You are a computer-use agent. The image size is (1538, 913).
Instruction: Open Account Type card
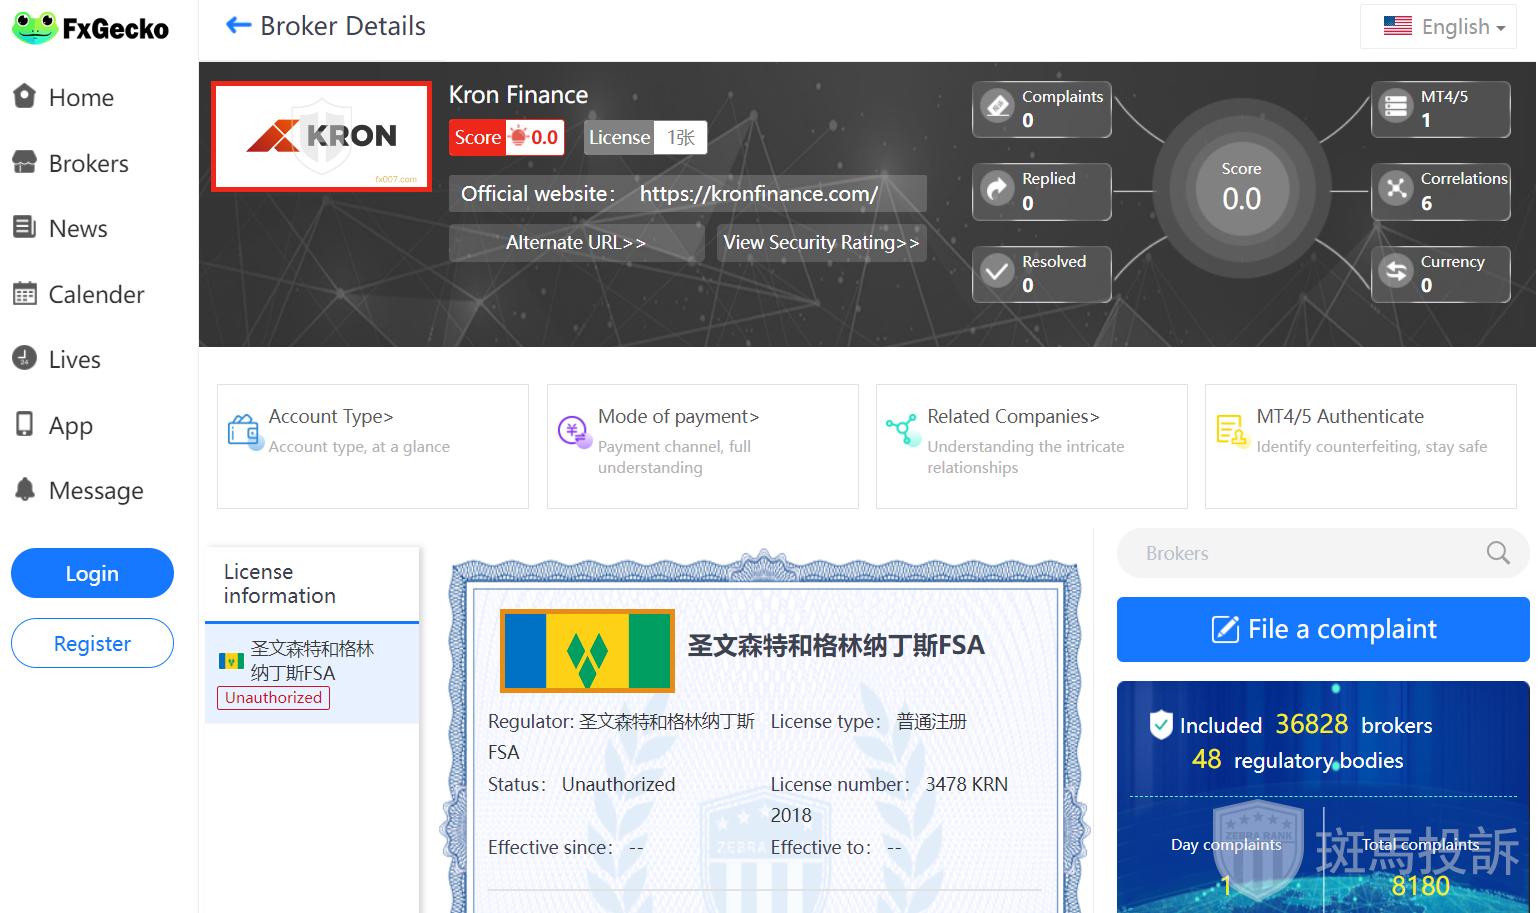tap(372, 446)
